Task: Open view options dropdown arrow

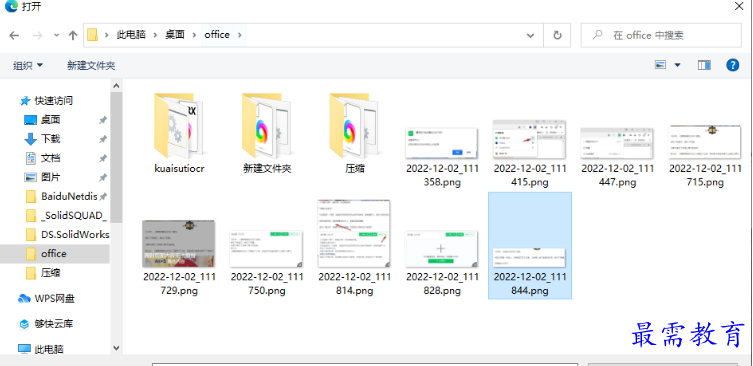Action: coord(678,65)
